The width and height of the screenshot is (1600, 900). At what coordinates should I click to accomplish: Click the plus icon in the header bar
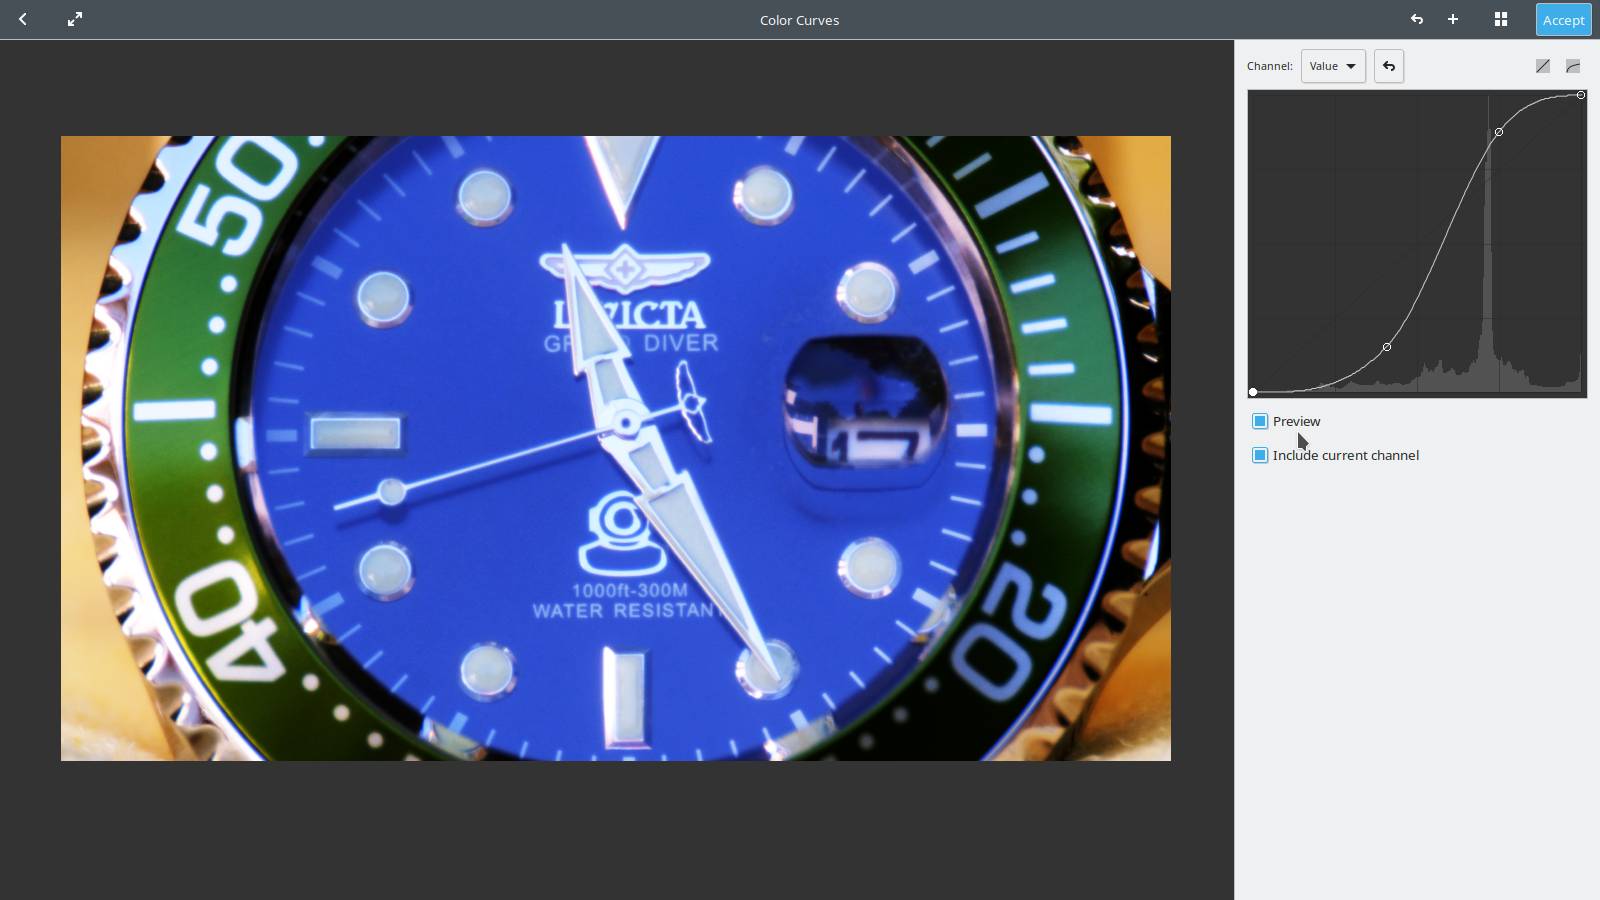click(1453, 19)
